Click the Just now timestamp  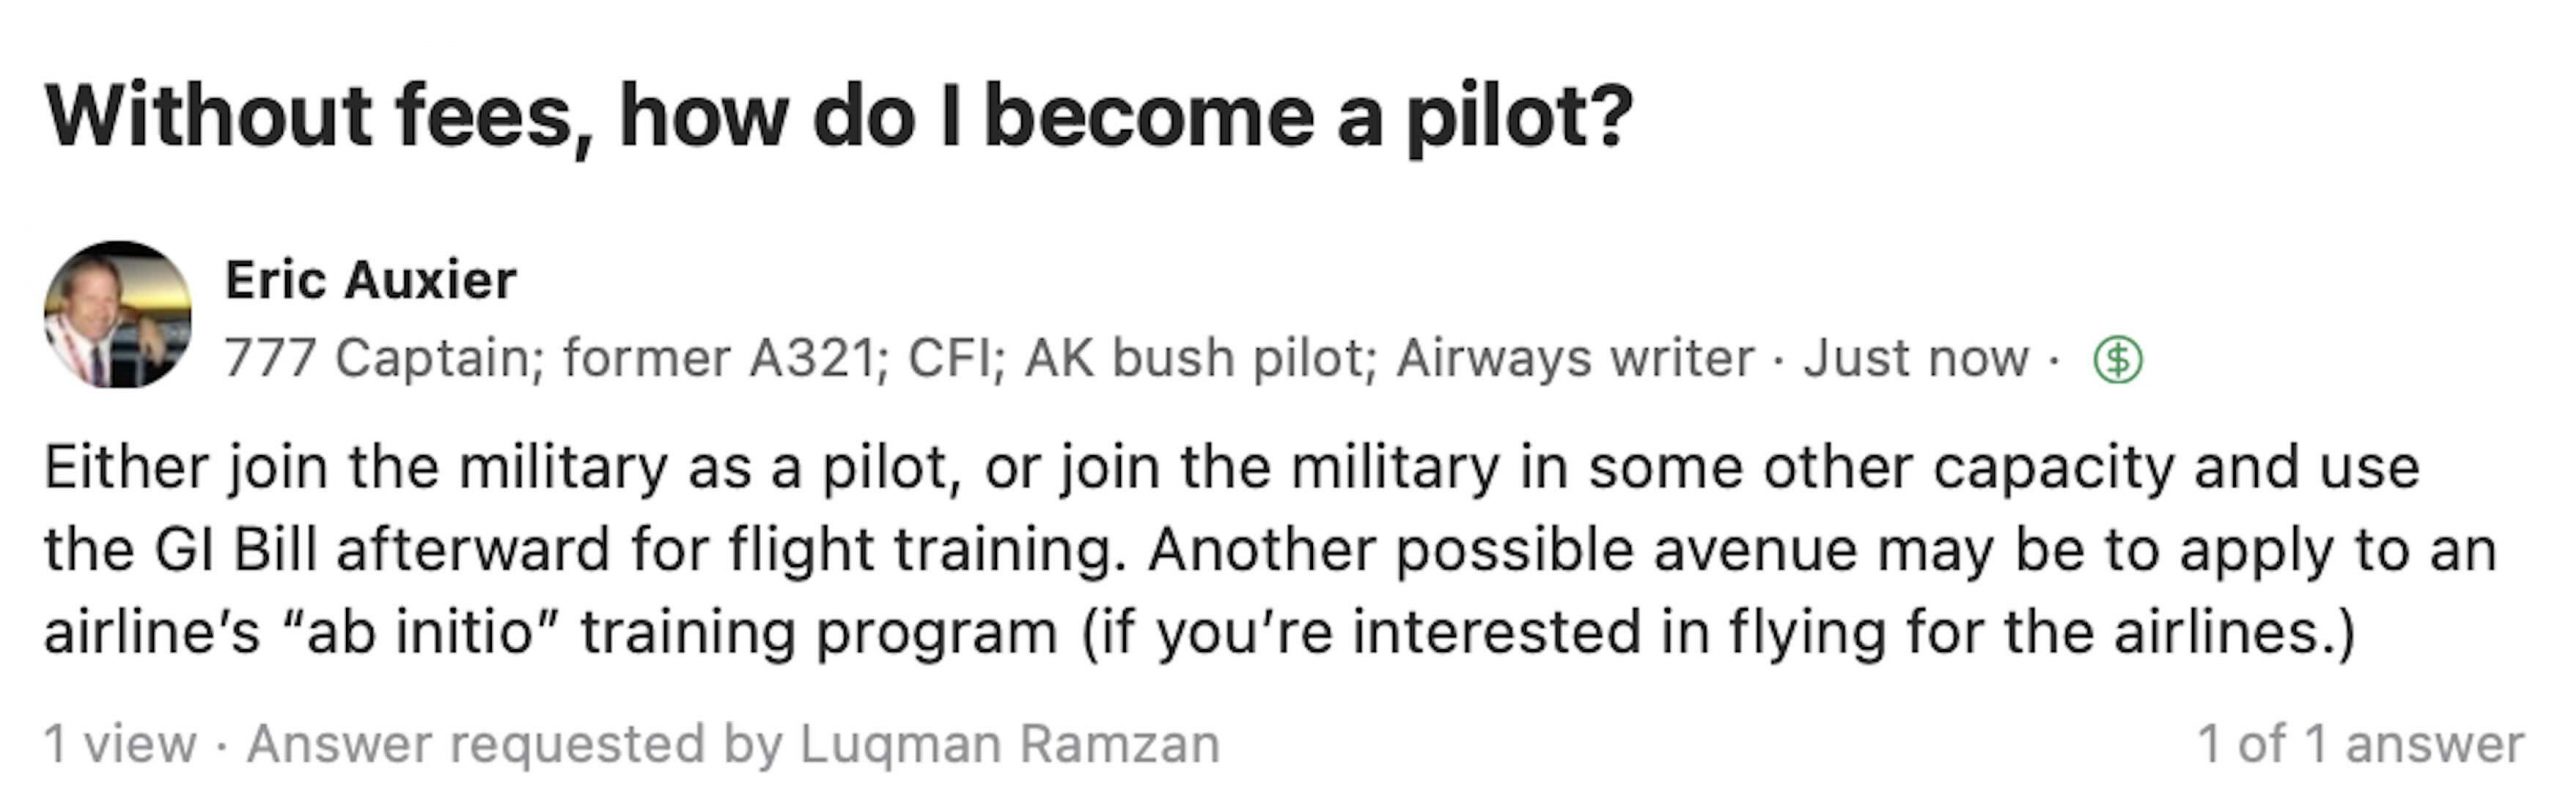[1916, 358]
